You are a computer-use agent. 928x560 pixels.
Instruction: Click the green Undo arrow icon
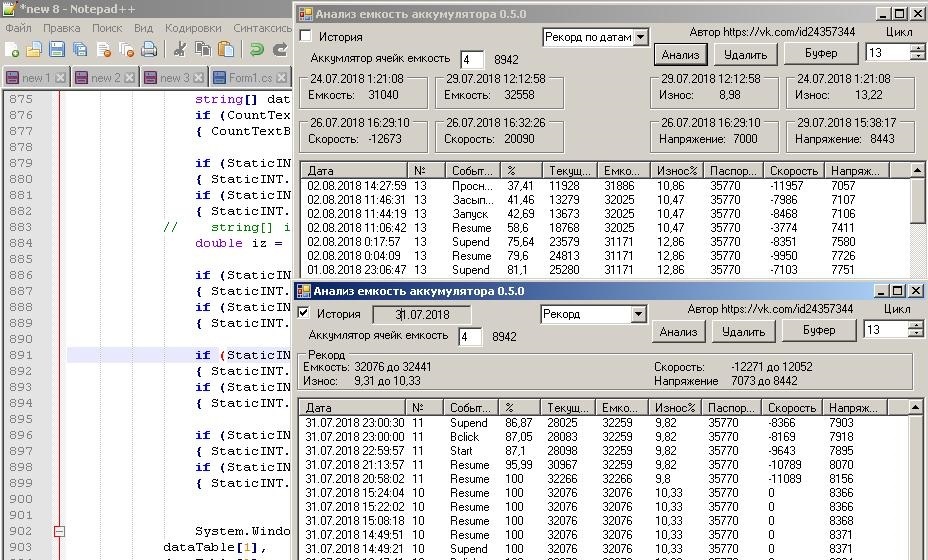click(256, 49)
